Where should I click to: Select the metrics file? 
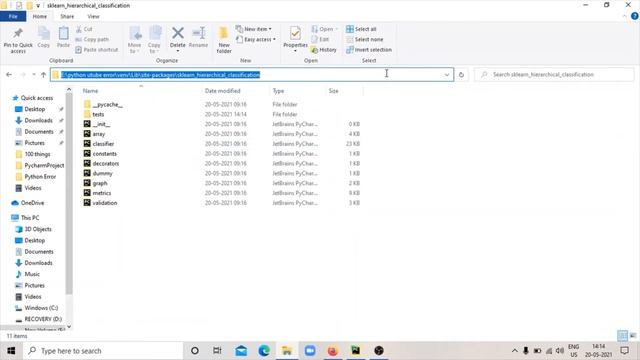click(102, 193)
